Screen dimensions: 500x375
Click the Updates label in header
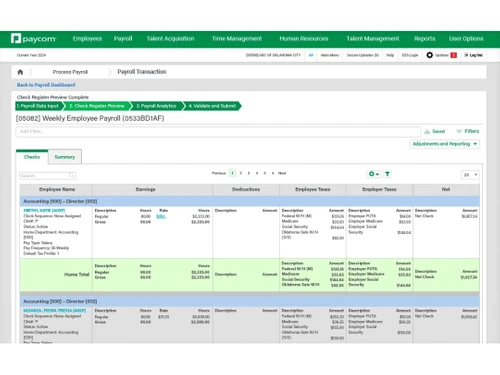coord(442,55)
